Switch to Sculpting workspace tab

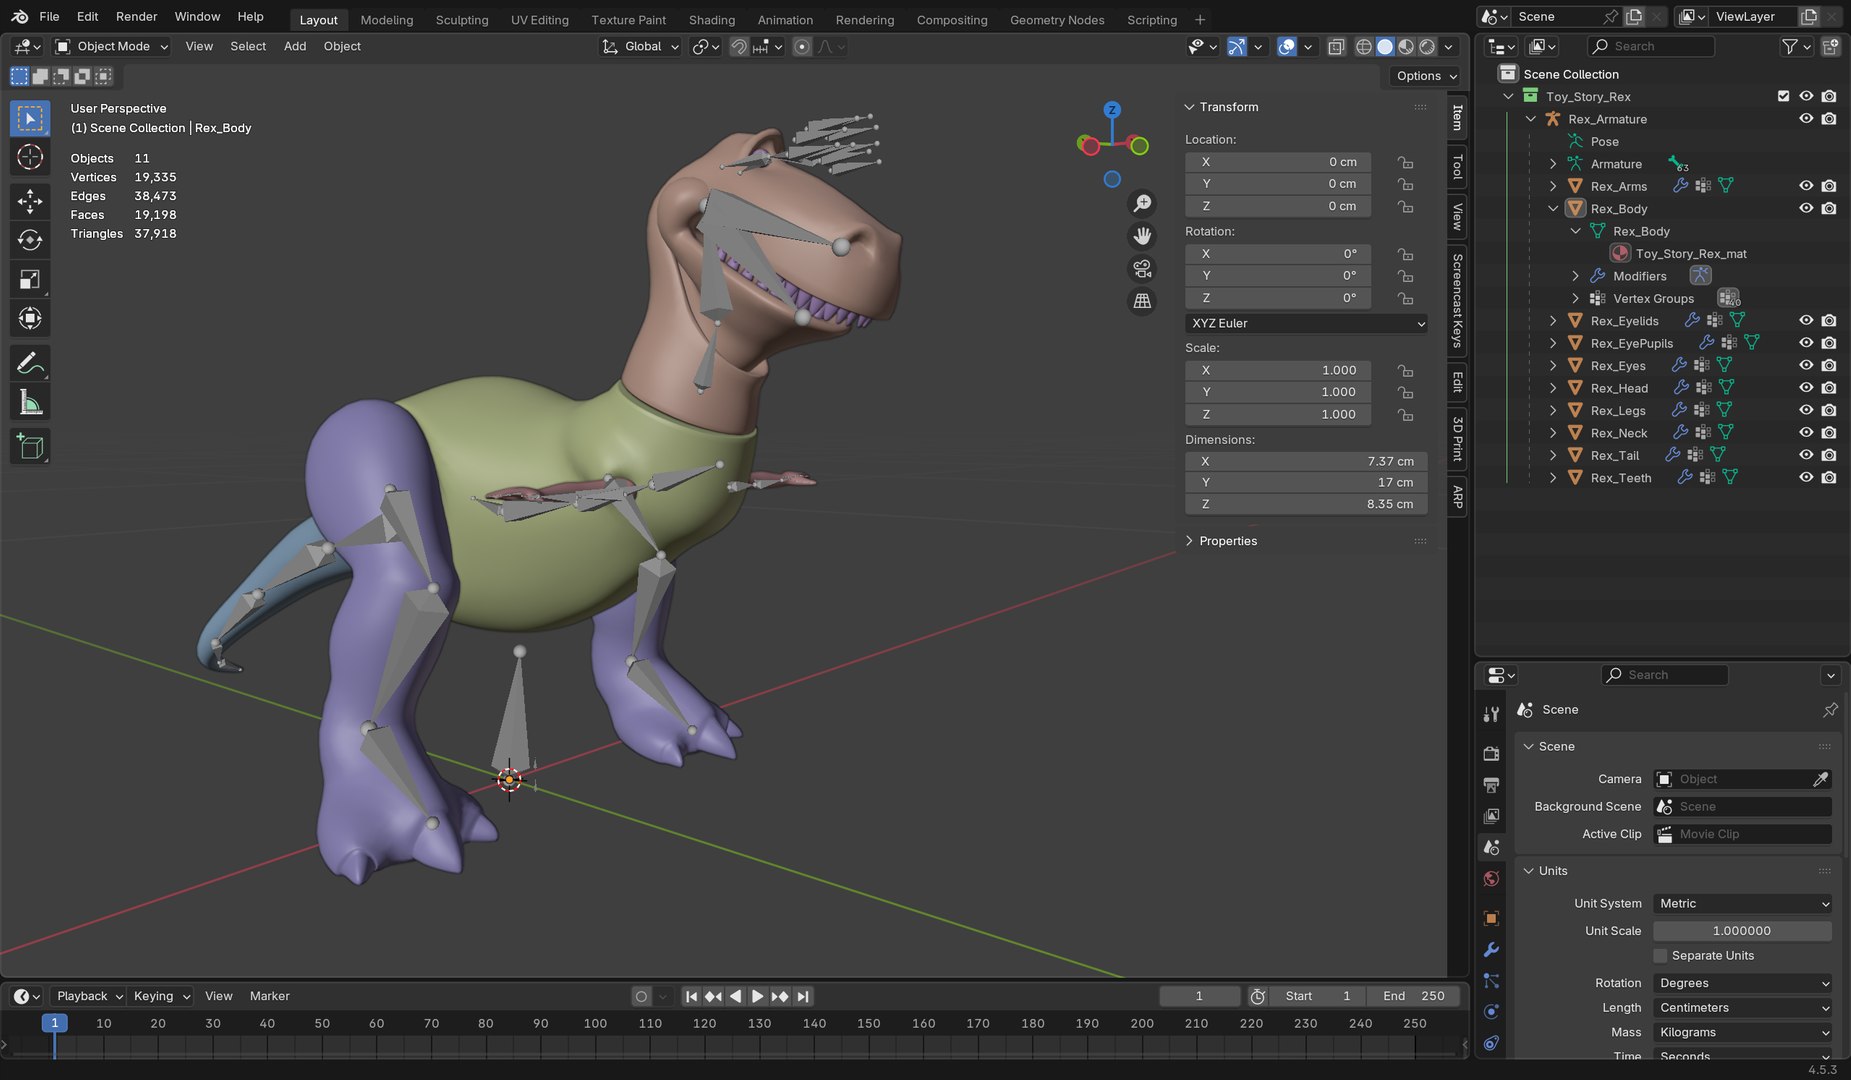(x=462, y=20)
